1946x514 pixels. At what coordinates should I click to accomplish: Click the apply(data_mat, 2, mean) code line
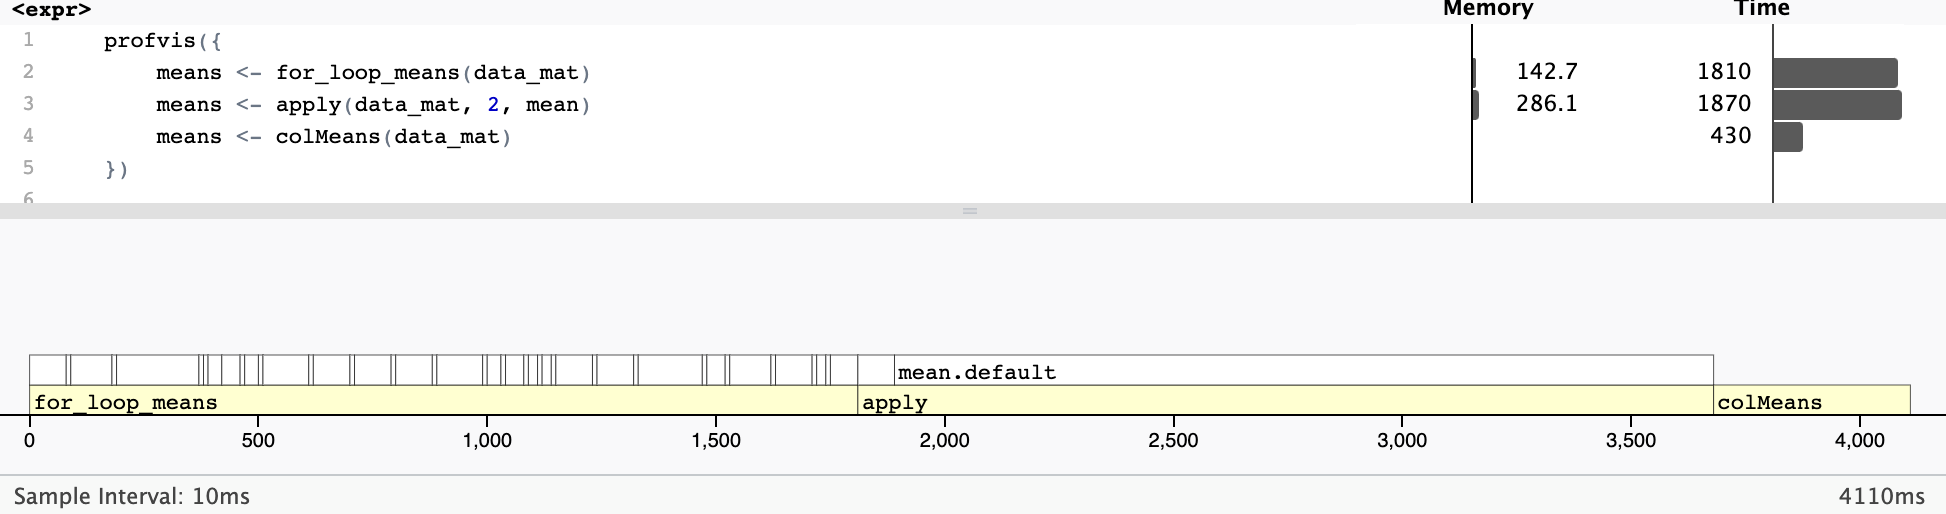[373, 104]
